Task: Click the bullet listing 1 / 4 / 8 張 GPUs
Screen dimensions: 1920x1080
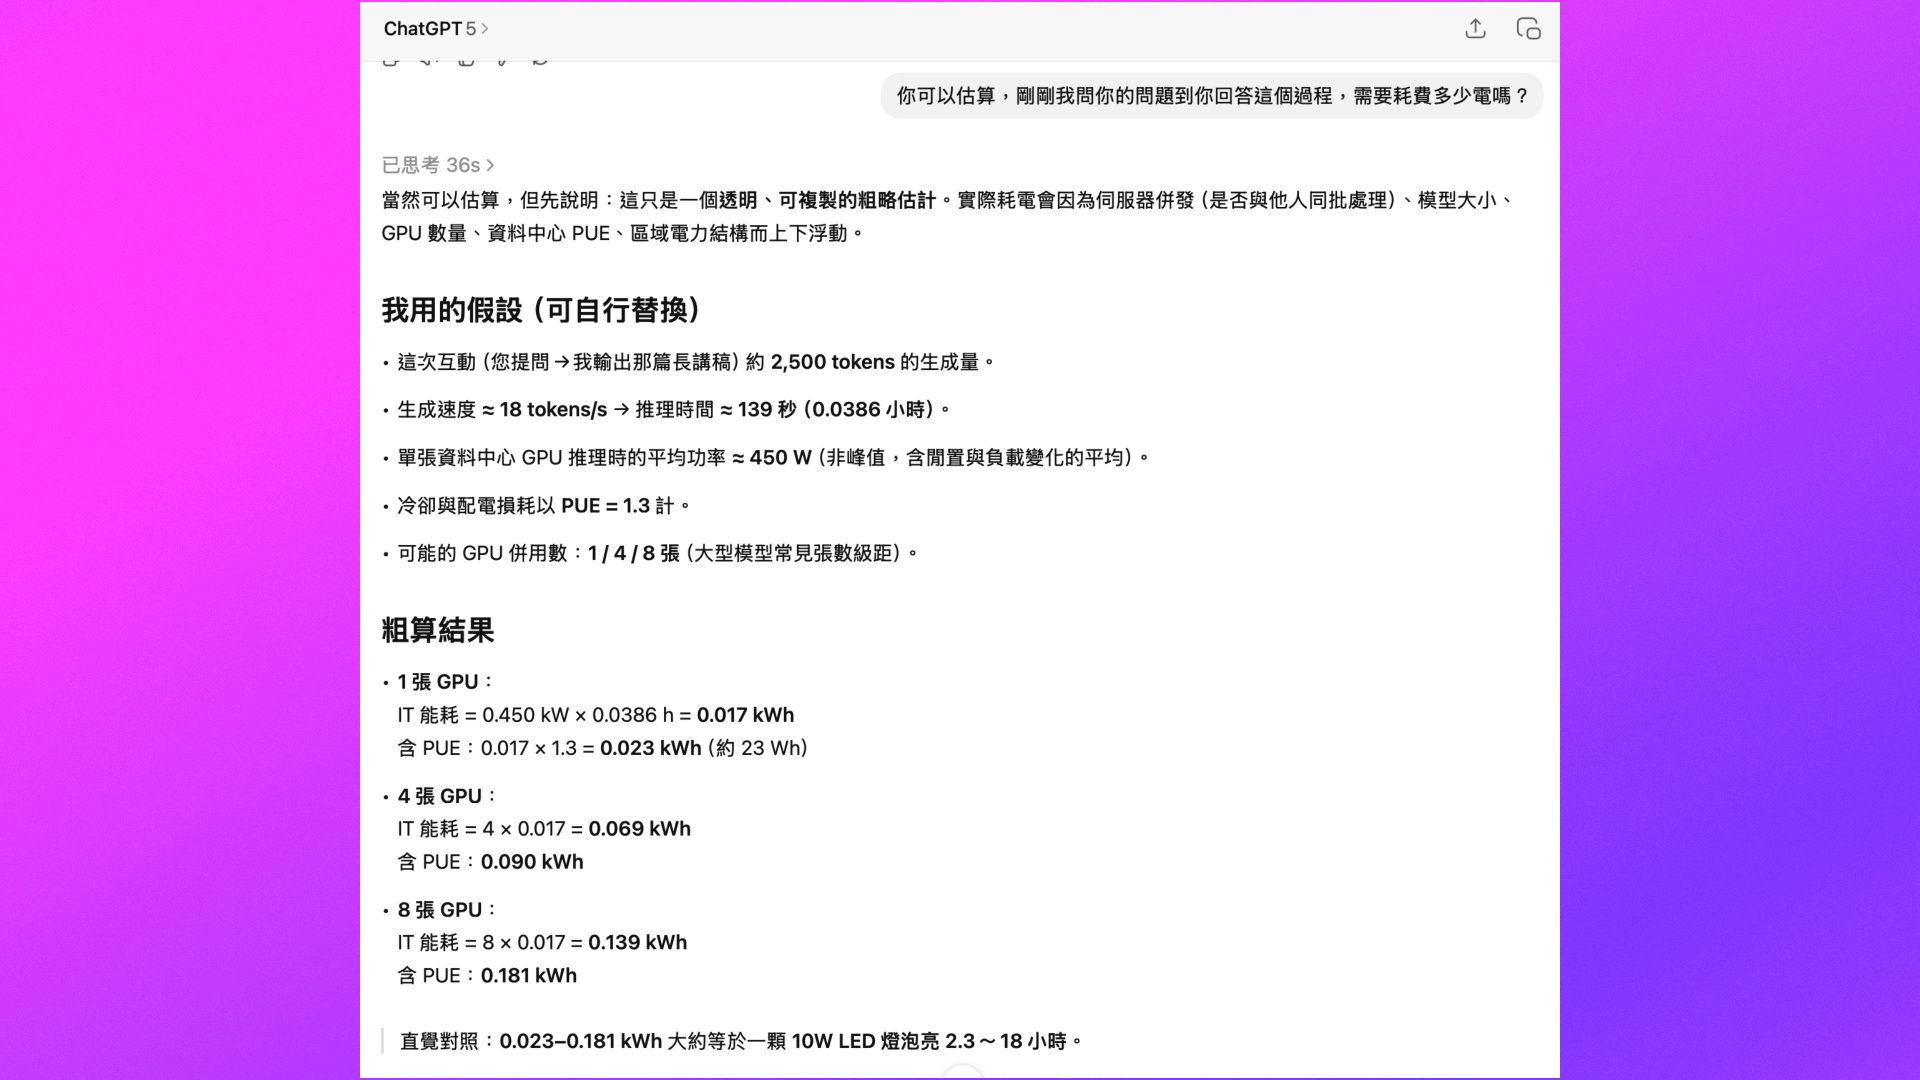Action: (658, 553)
